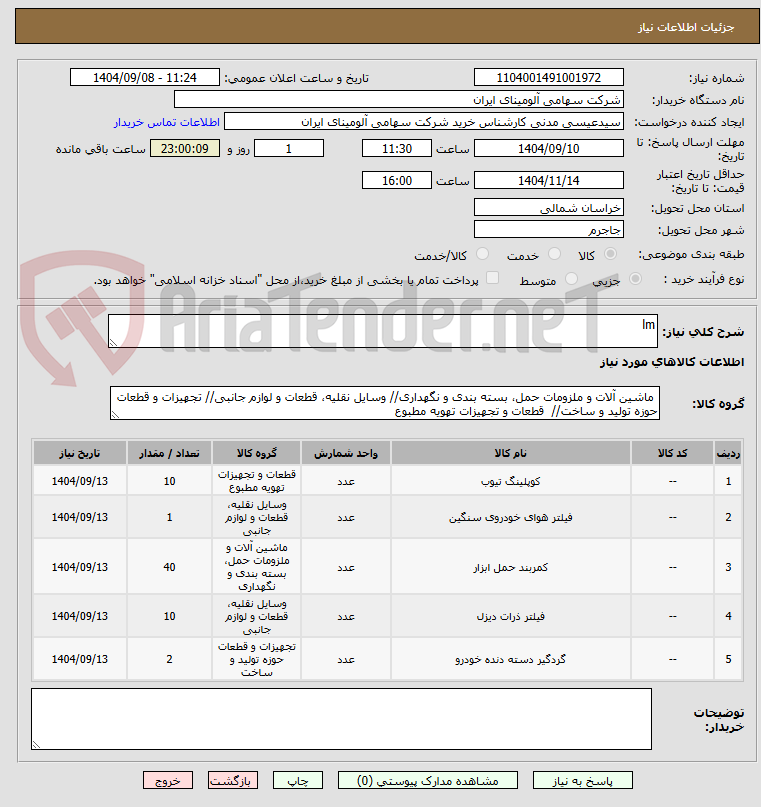Viewport: 761px width, 807px height.
Task: Select the 'متوسط' purchase type radio
Action: [571, 278]
